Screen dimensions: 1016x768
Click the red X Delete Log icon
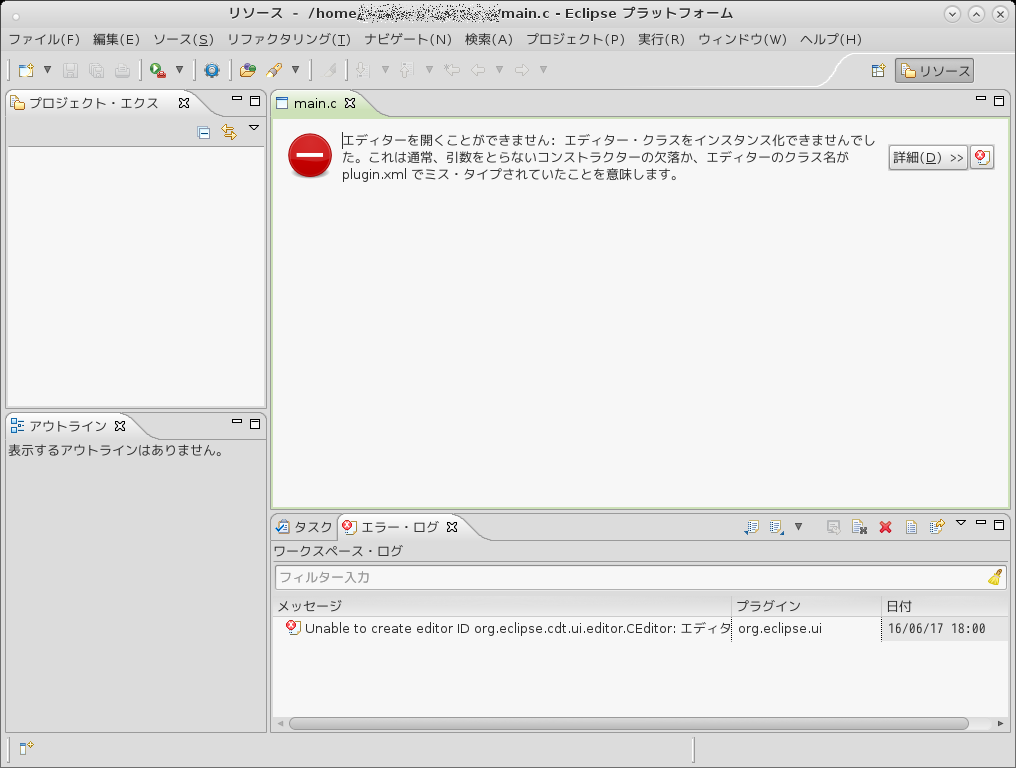pos(885,528)
